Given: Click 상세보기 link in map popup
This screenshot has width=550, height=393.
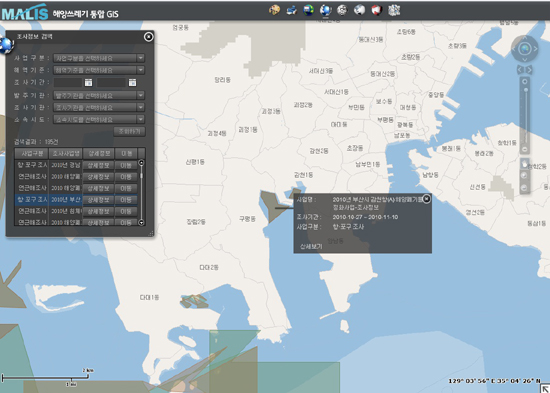Looking at the screenshot, I should pyautogui.click(x=311, y=247).
